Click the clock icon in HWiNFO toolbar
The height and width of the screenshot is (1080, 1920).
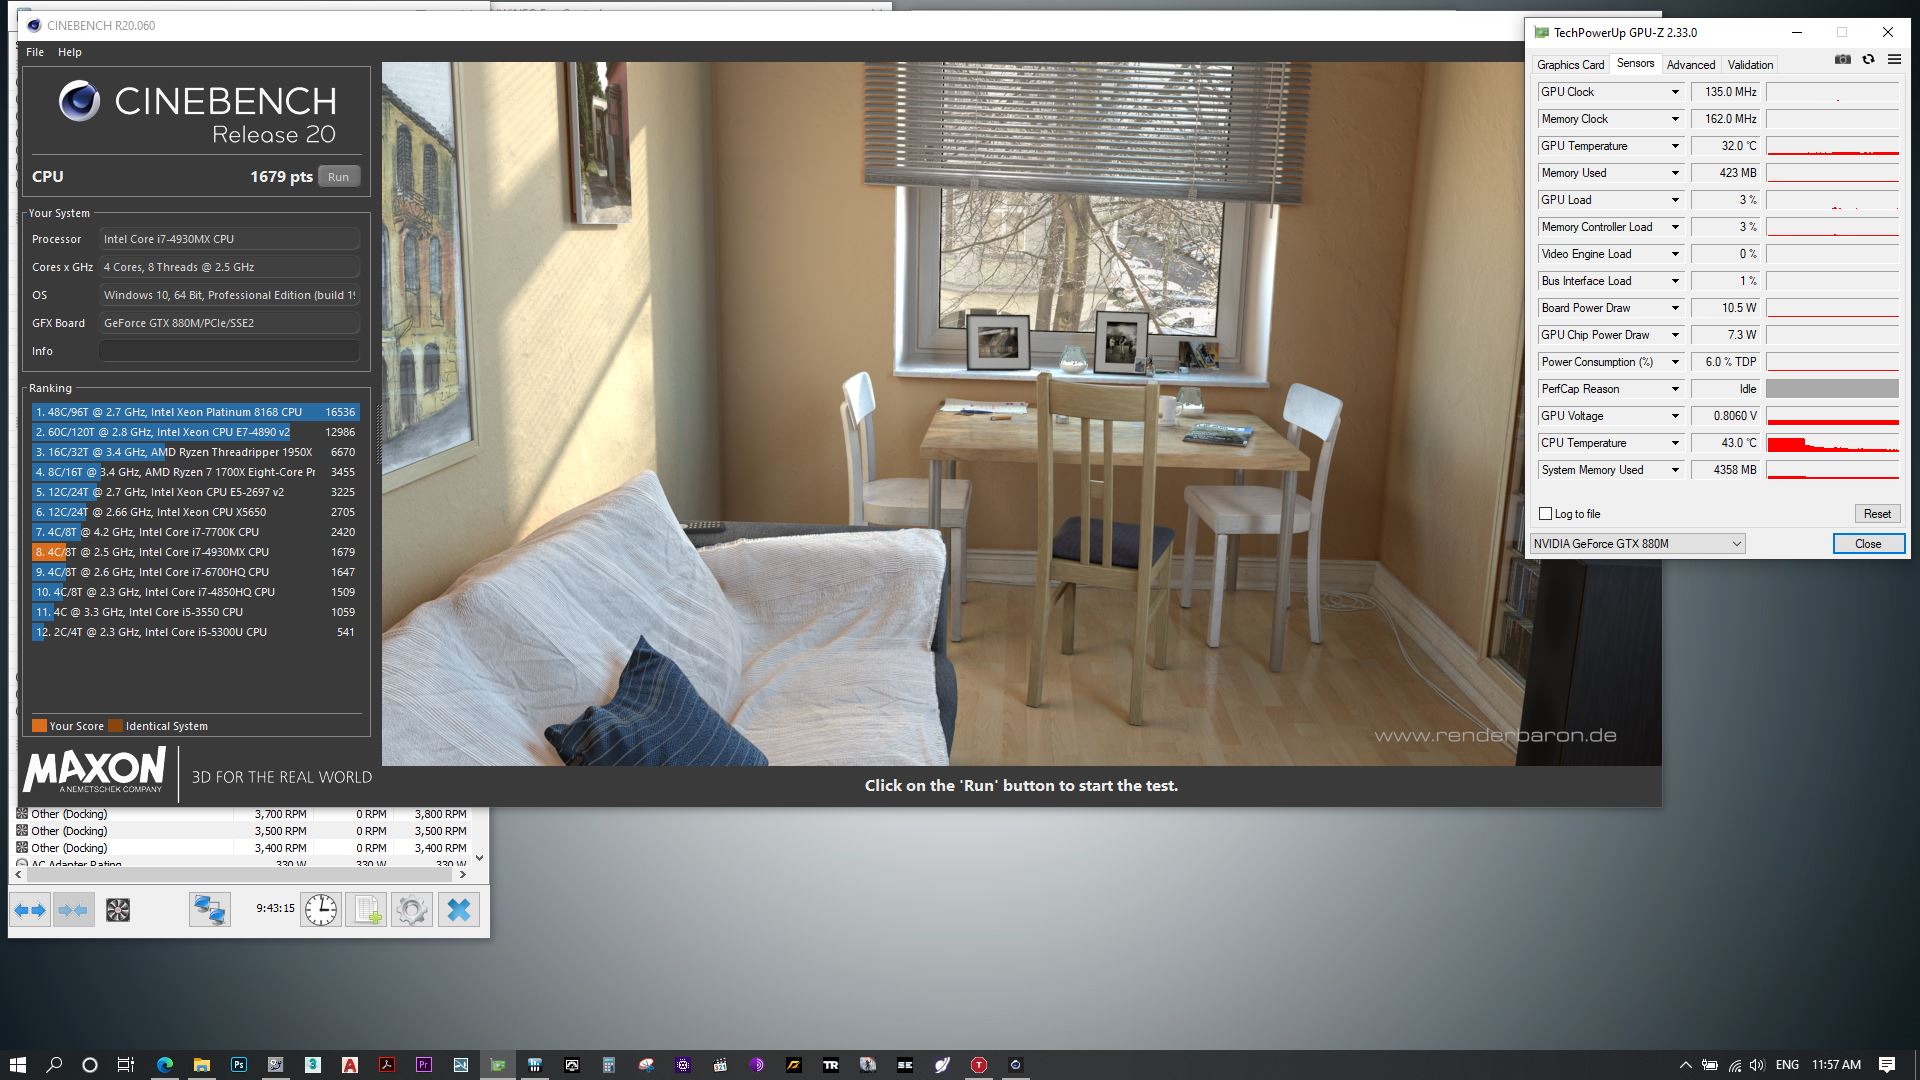(321, 910)
